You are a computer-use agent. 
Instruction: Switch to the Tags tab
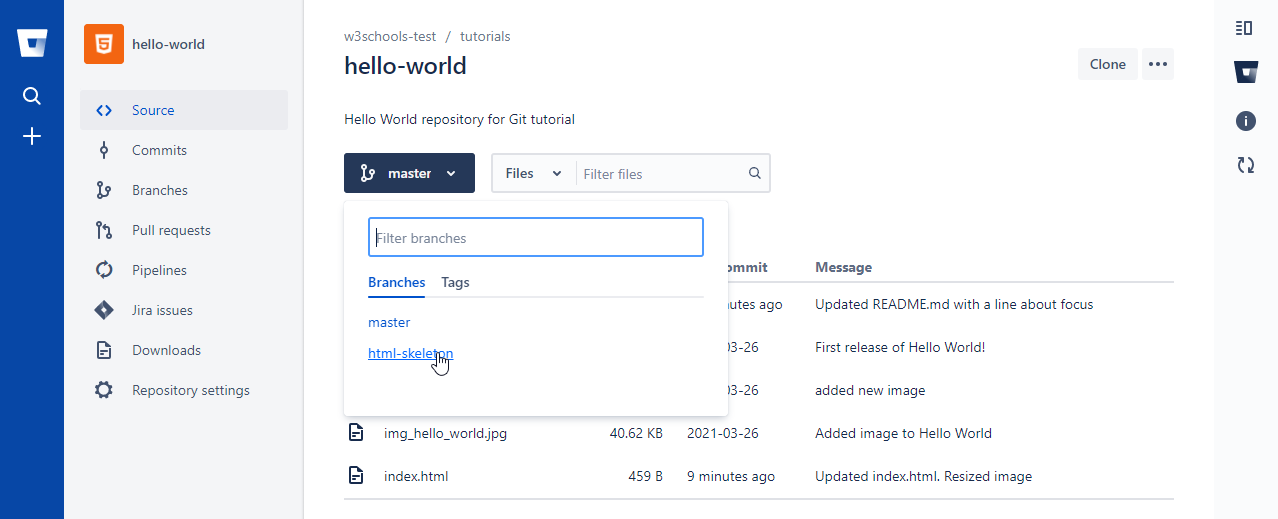coord(455,282)
